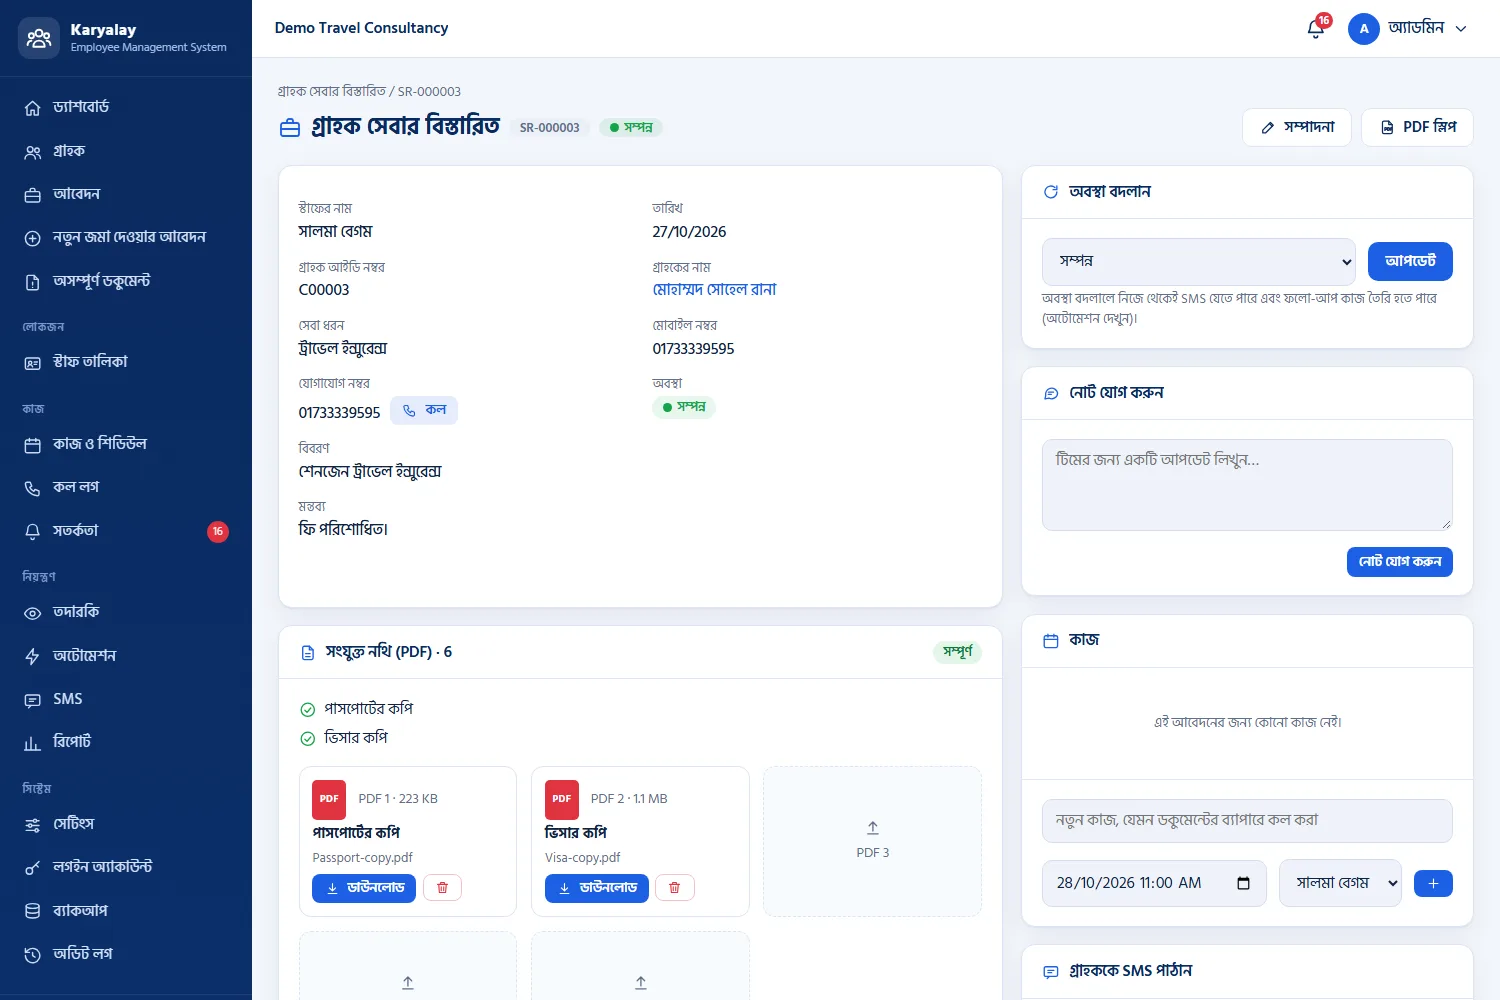The image size is (1500, 1000).
Task: Click the alert count badge in sidebar
Action: 217,532
